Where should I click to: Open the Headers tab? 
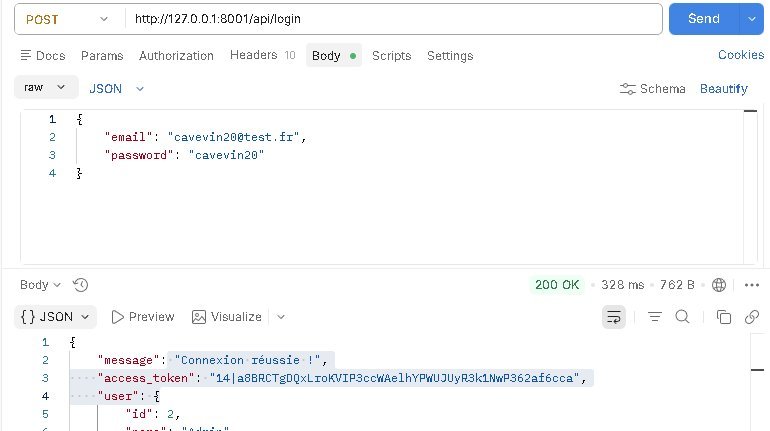click(262, 55)
